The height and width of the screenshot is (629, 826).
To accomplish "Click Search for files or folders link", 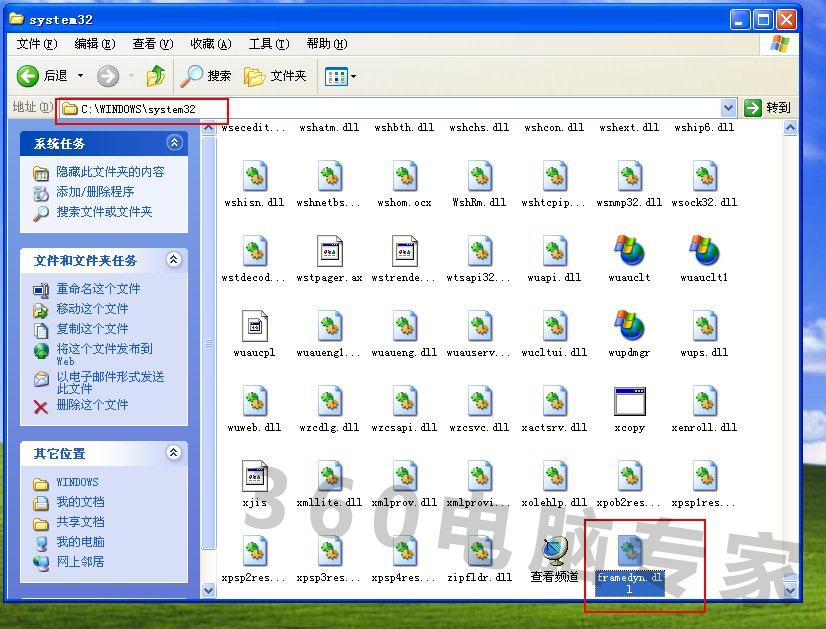I will (x=104, y=212).
